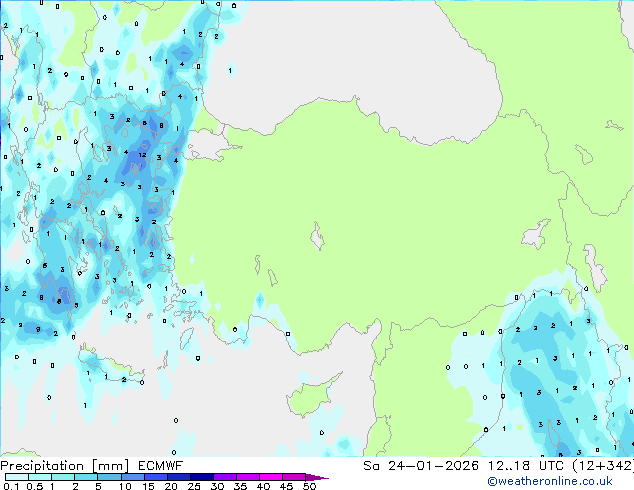
Task: Click the '50' legend scale label
Action: (x=309, y=486)
